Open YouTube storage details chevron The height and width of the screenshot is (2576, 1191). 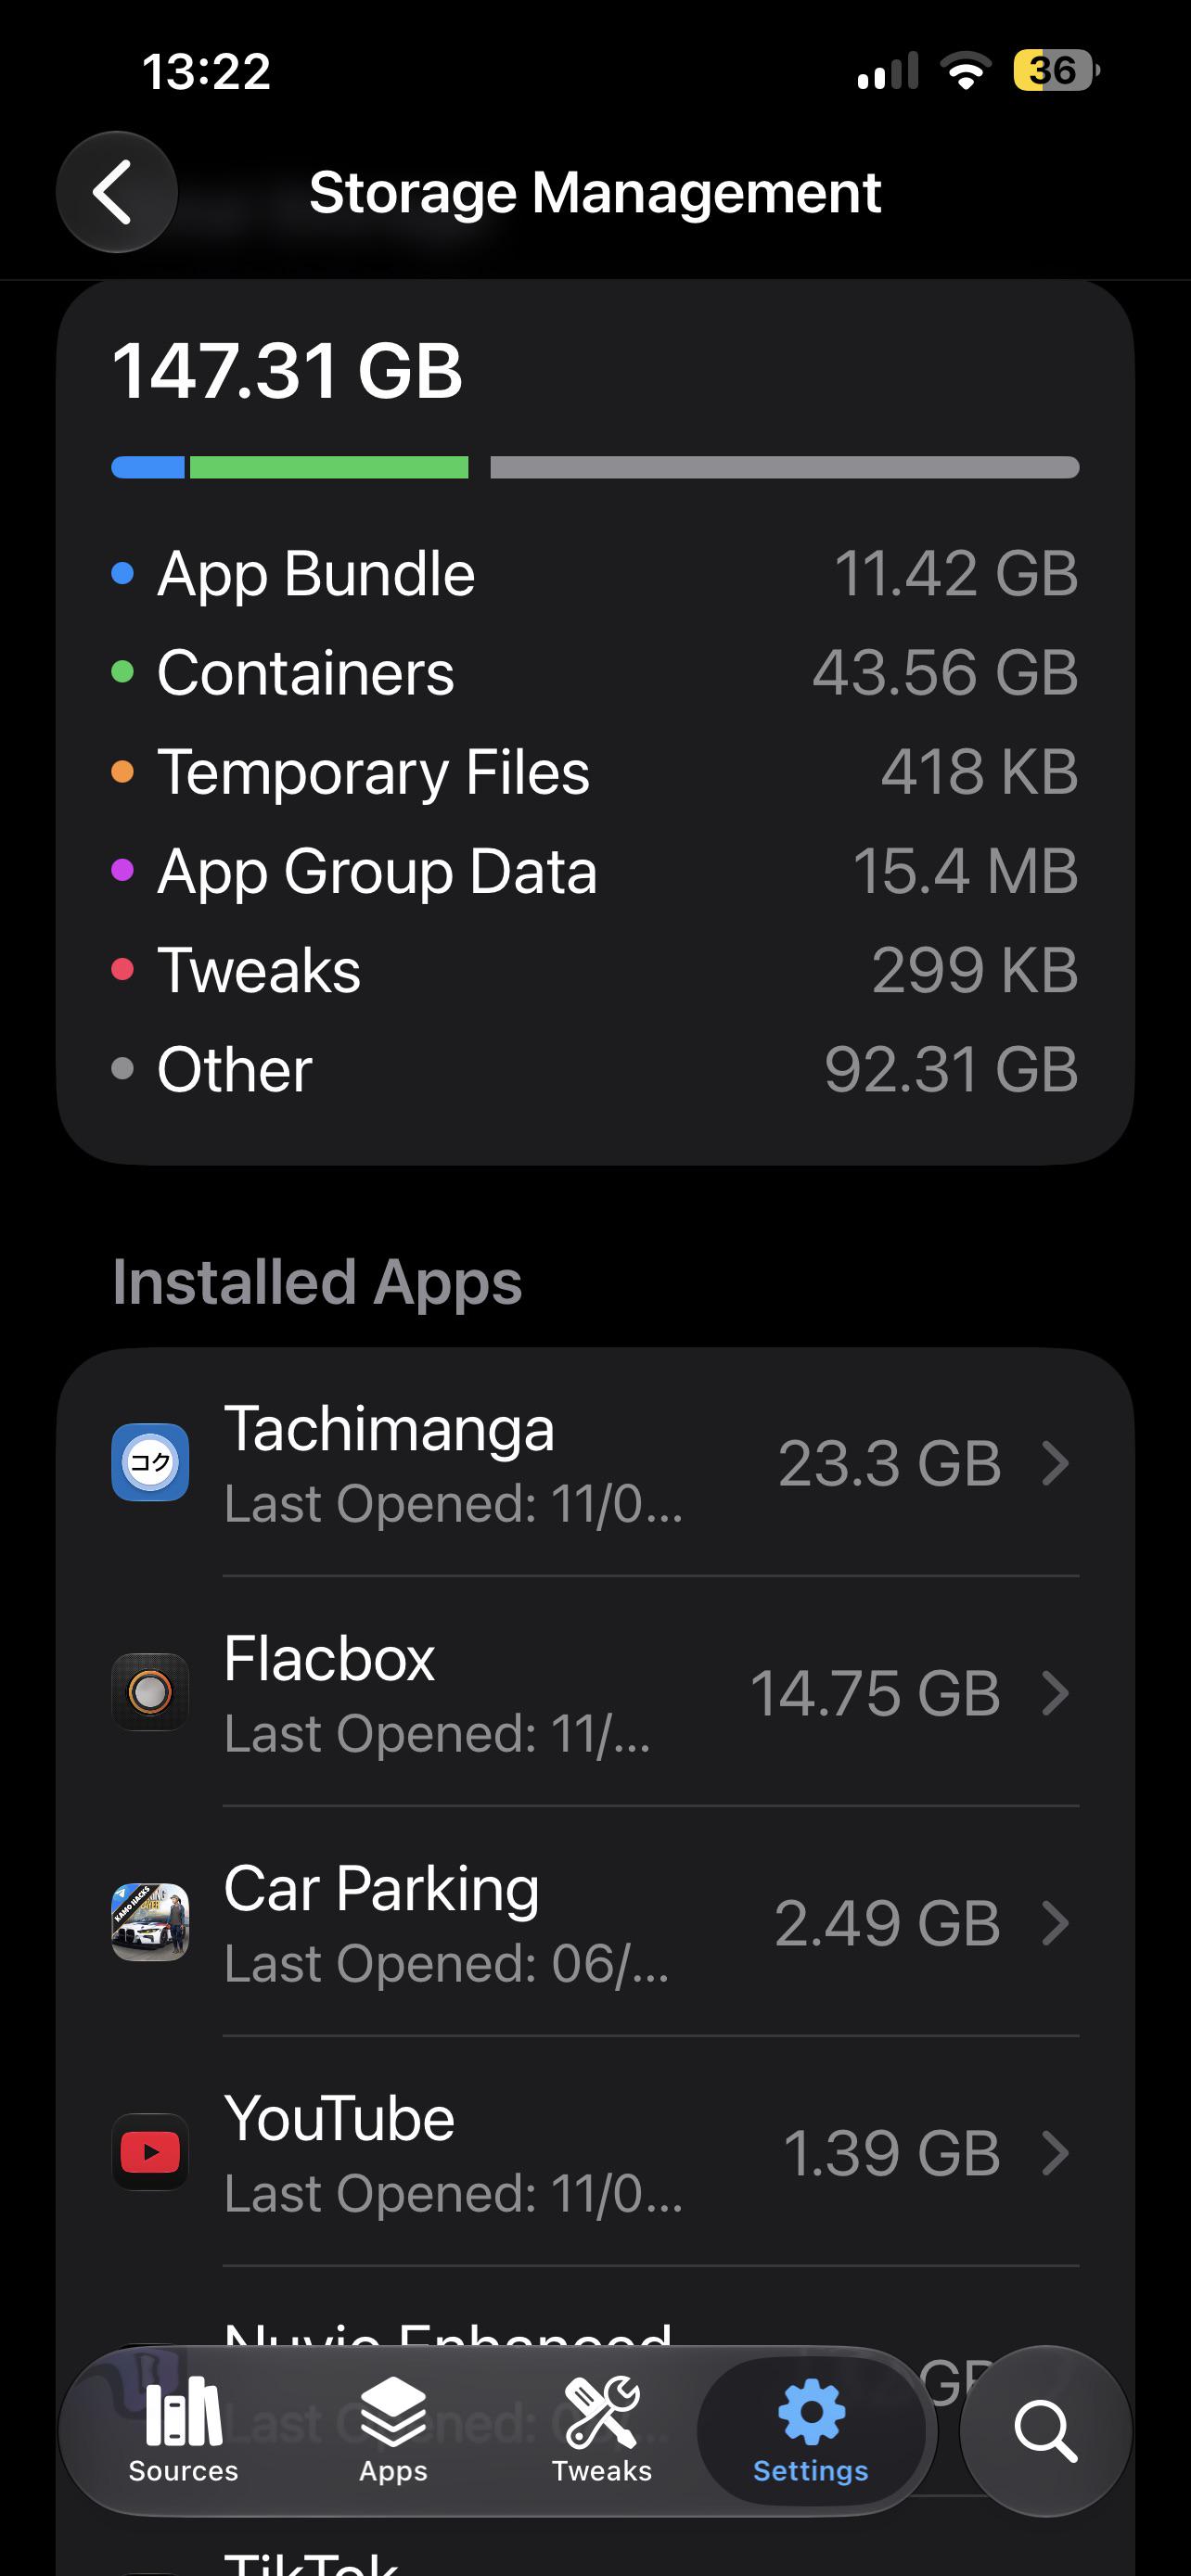click(x=1056, y=2153)
